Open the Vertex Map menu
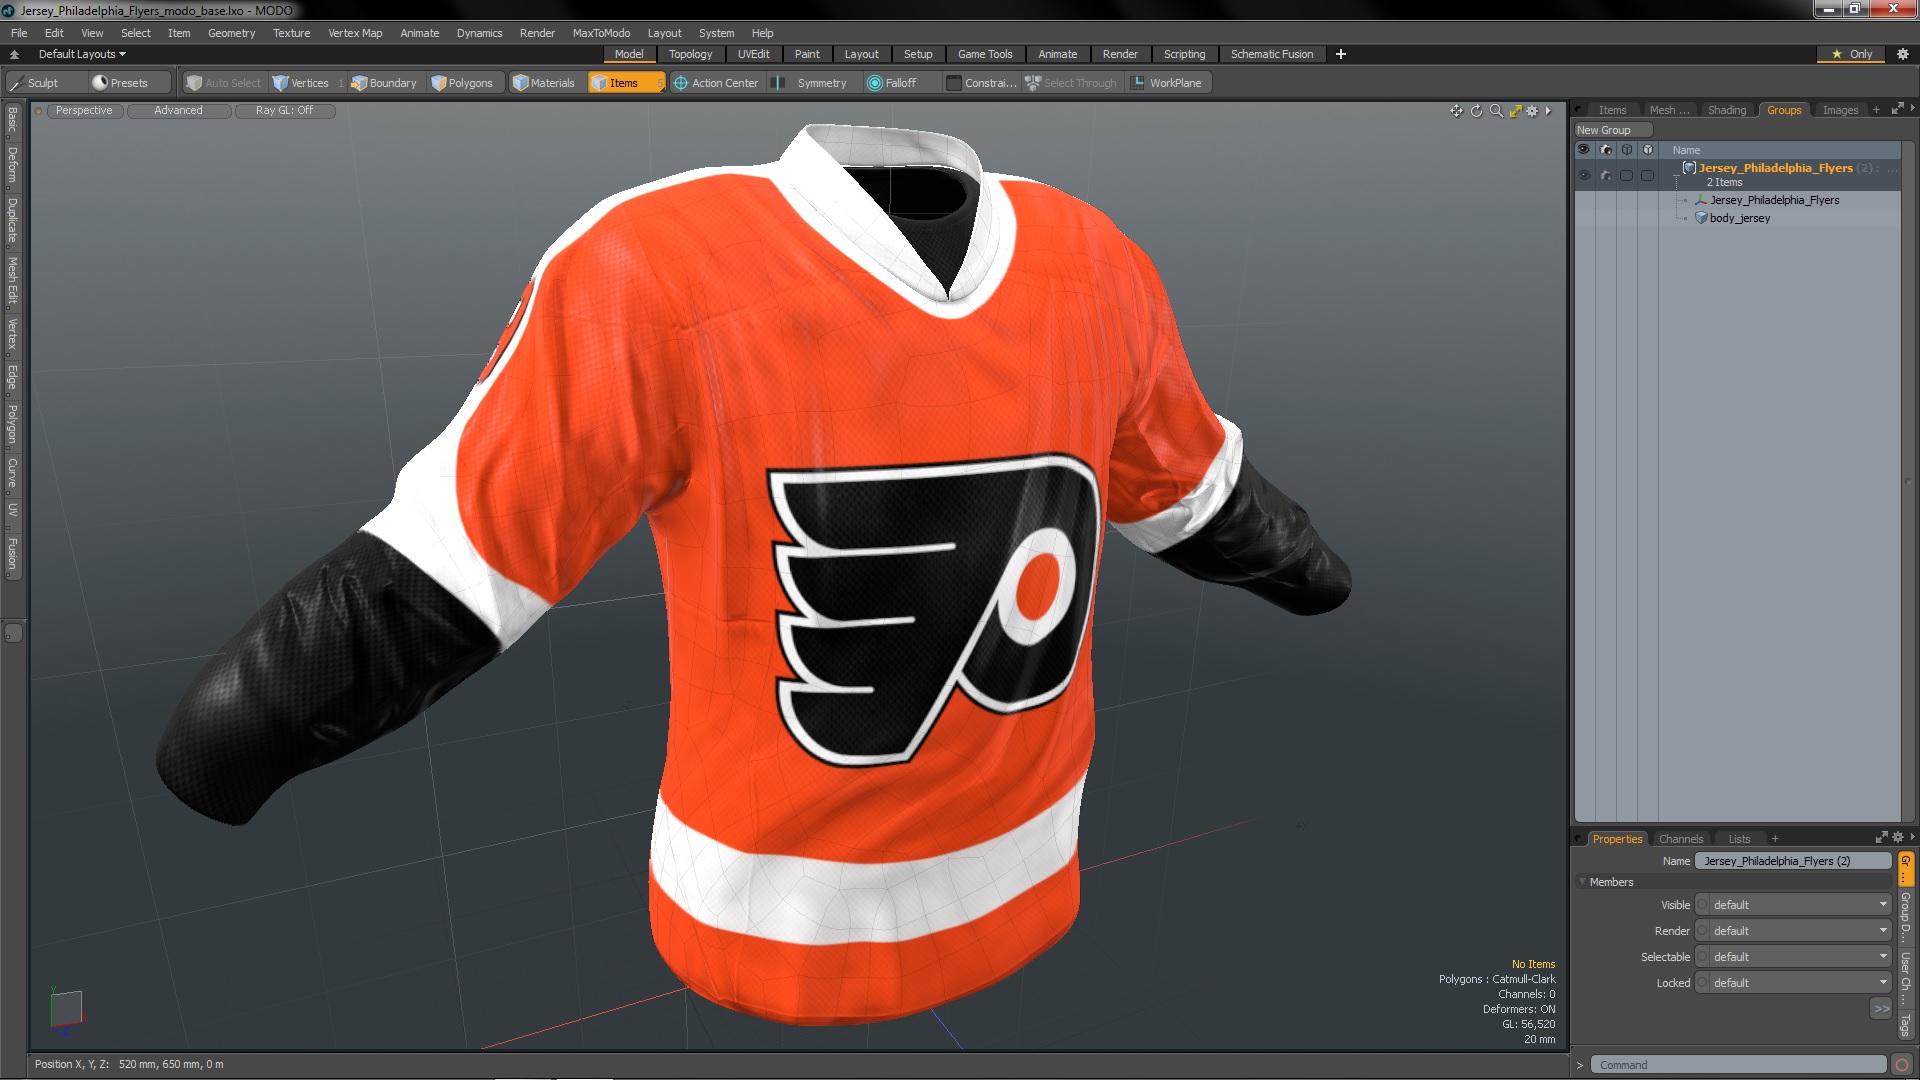The width and height of the screenshot is (1920, 1080). coord(355,33)
